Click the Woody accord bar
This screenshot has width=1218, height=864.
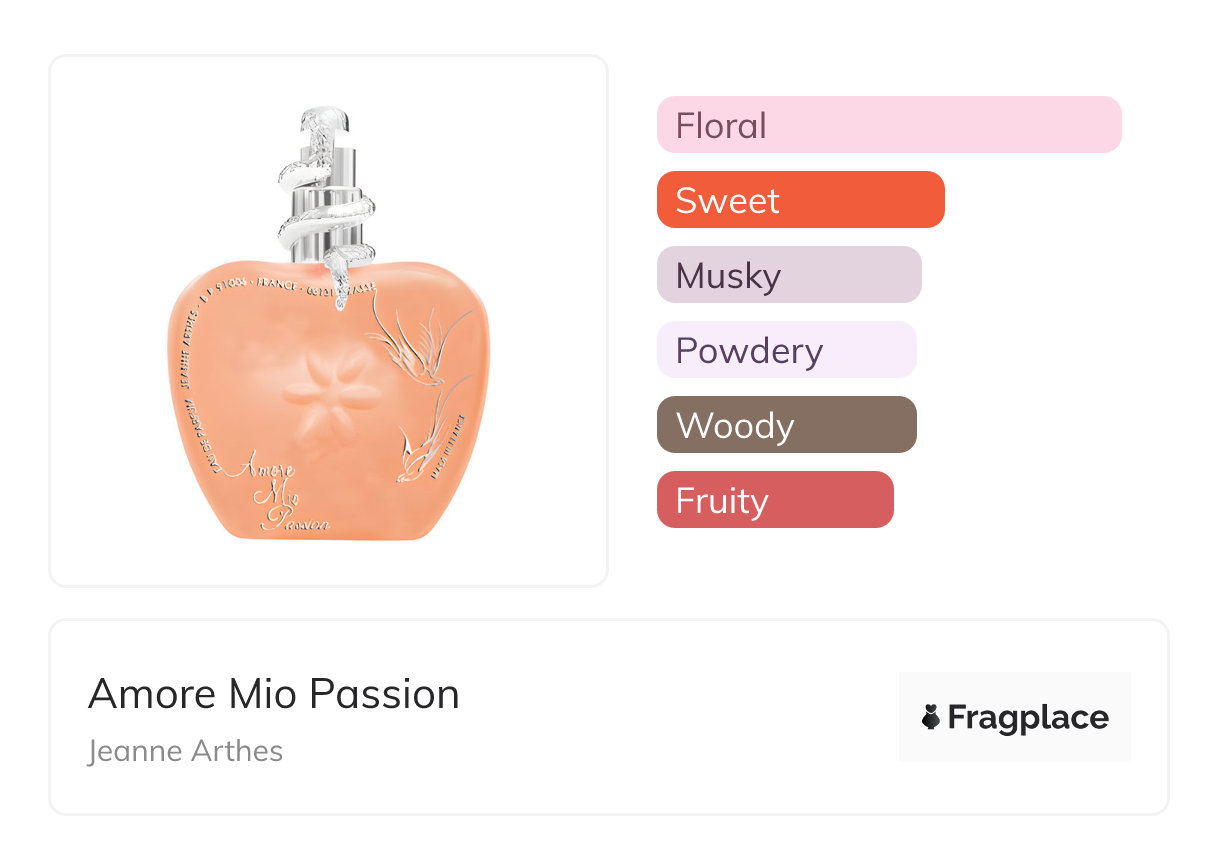coord(786,425)
